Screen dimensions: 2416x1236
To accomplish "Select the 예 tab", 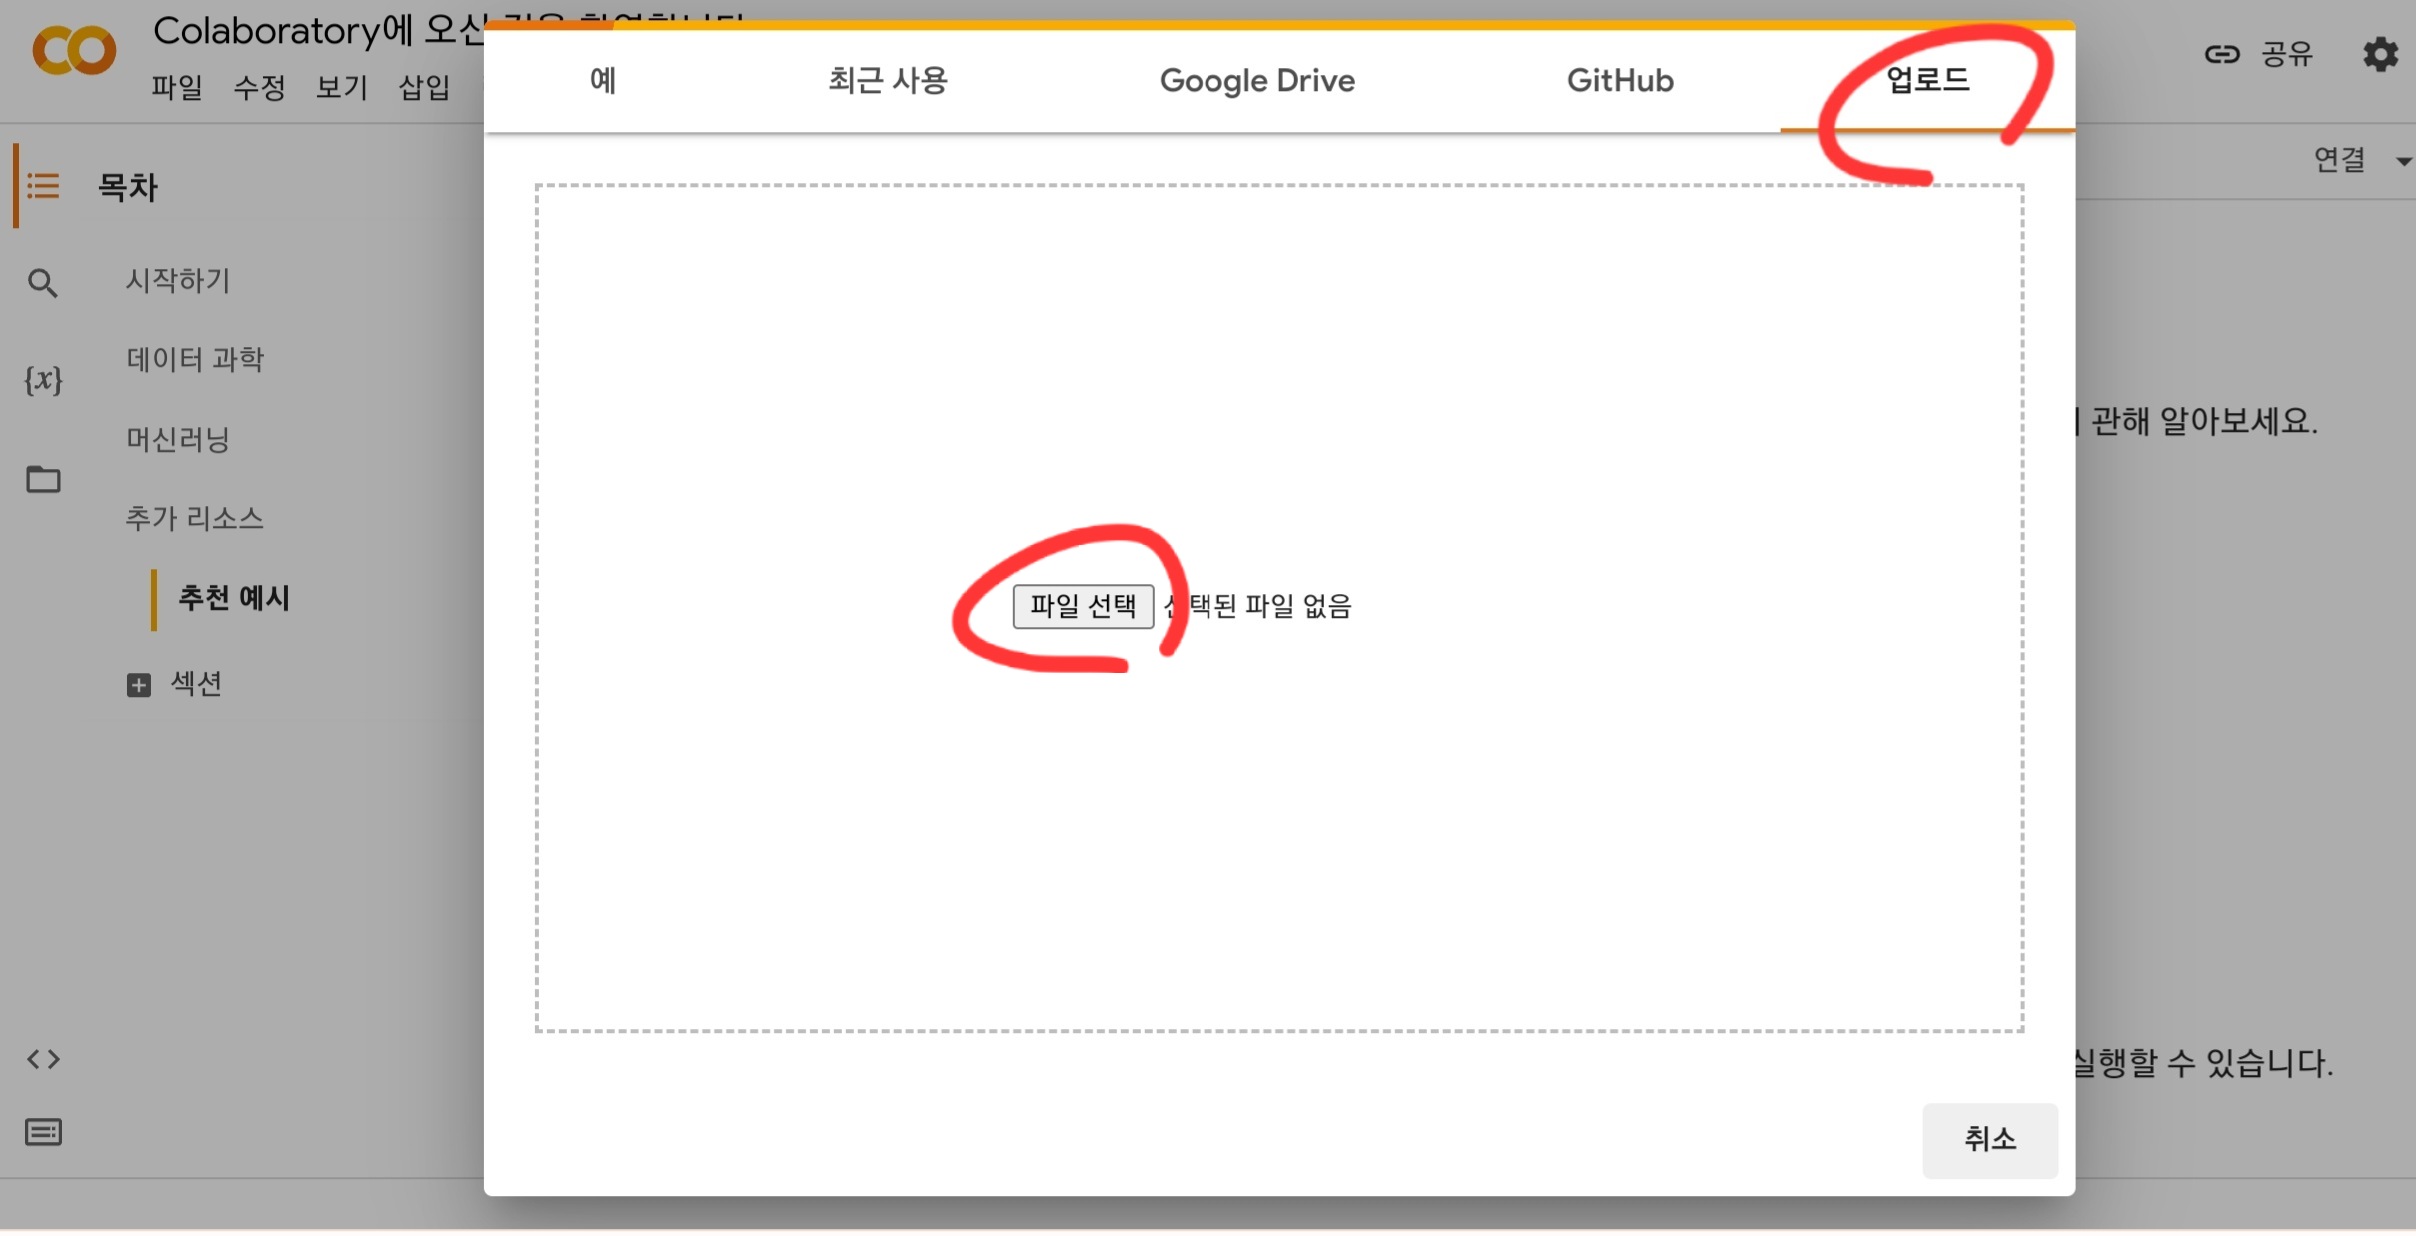I will point(603,80).
